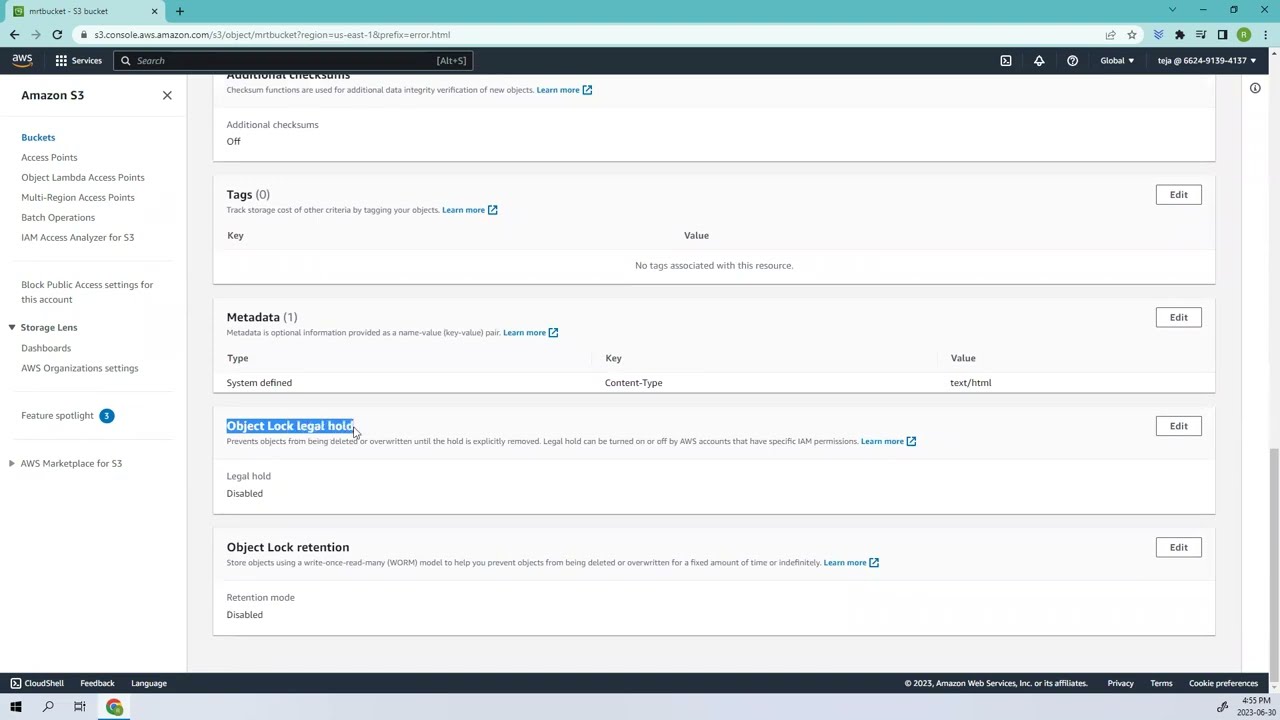Image resolution: width=1280 pixels, height=720 pixels.
Task: Open Learn more for Object Lock legal hold
Action: tap(889, 441)
